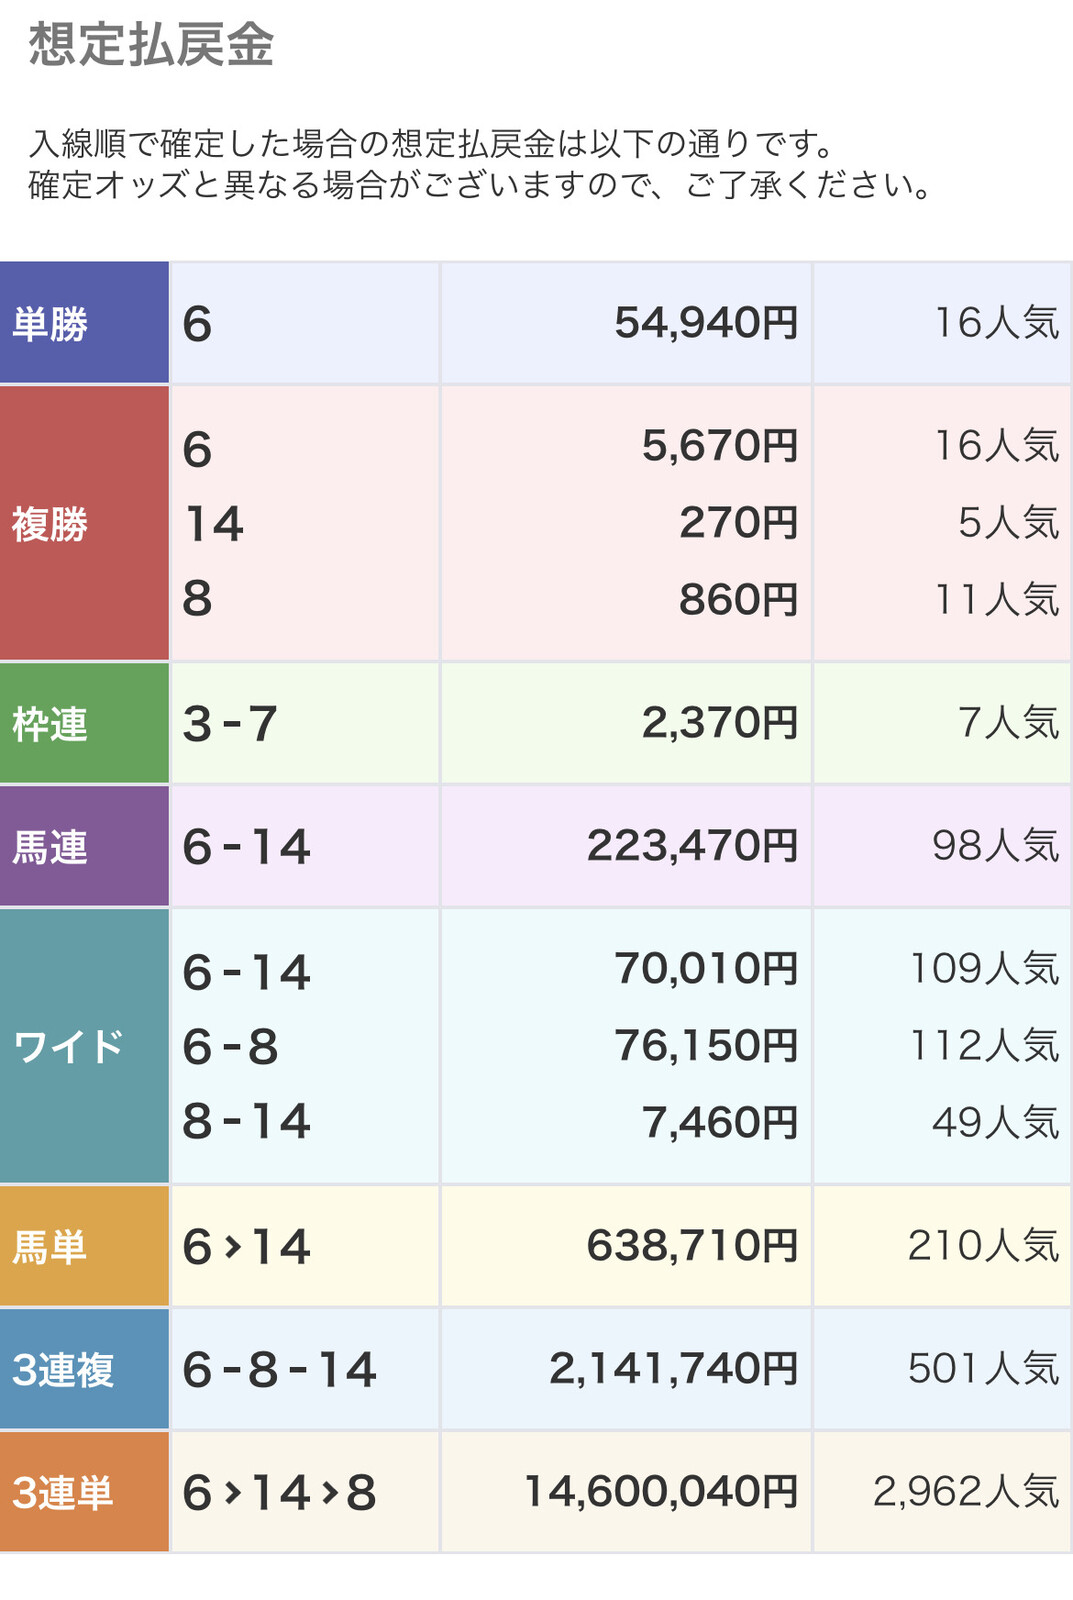Click the 638,710円 exacta payout
This screenshot has width=1073, height=1600.
point(692,1246)
